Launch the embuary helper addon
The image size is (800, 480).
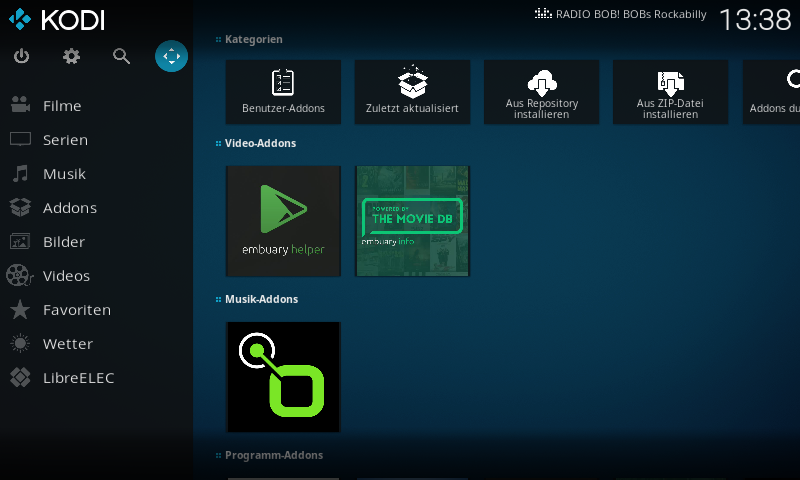pyautogui.click(x=283, y=221)
